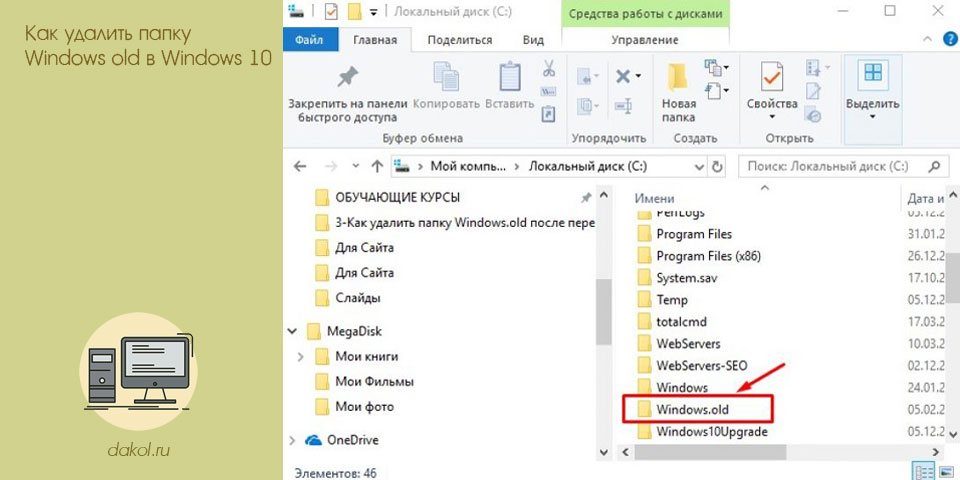Viewport: 960px width, 480px height.
Task: Collapse the ribbon with the chevron
Action: (x=928, y=40)
